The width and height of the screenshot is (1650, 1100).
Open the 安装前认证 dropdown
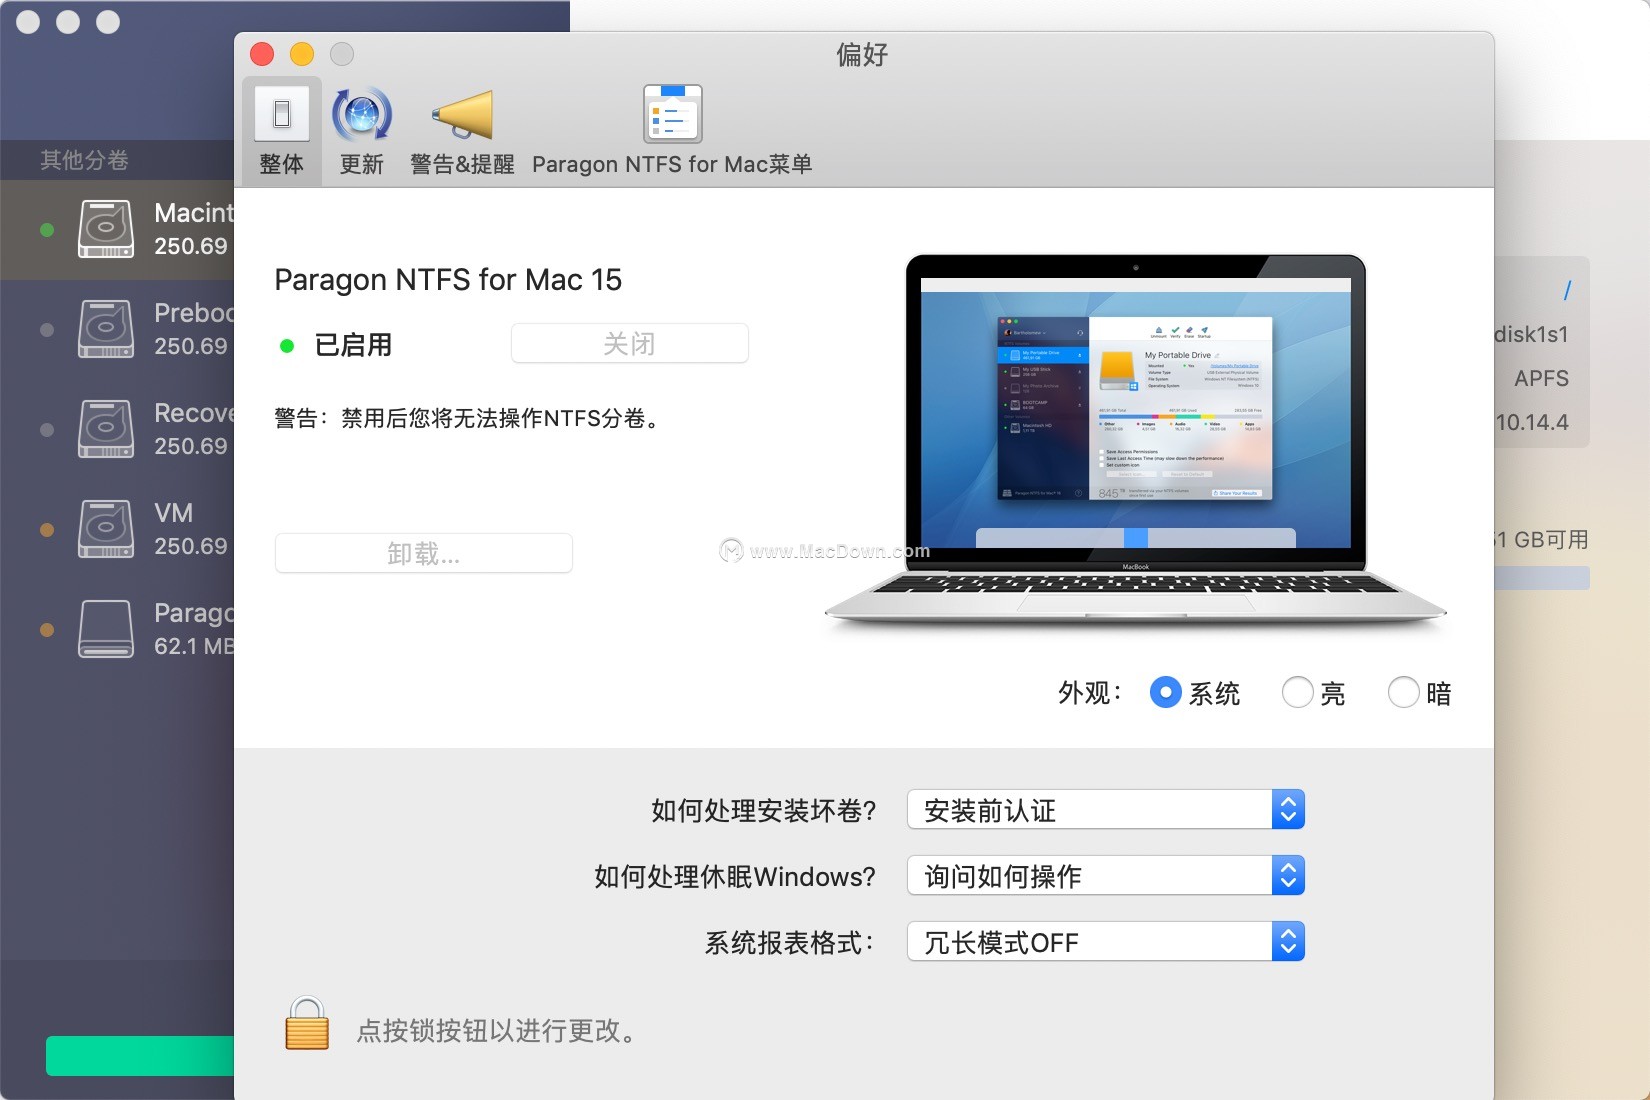1106,809
